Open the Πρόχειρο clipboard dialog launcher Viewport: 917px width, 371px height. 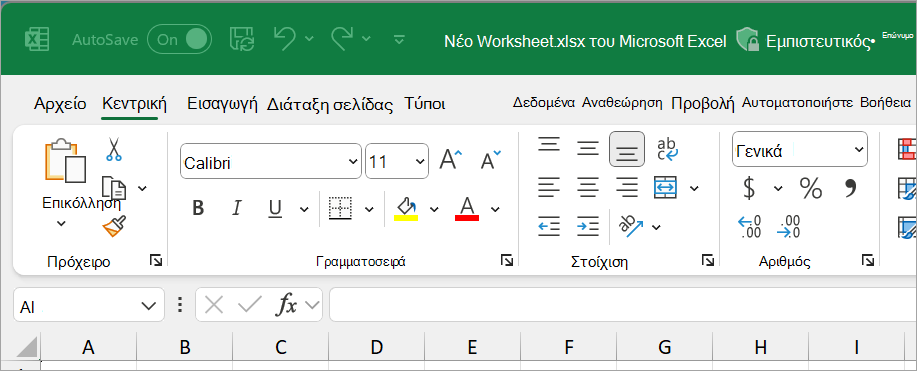[x=156, y=261]
